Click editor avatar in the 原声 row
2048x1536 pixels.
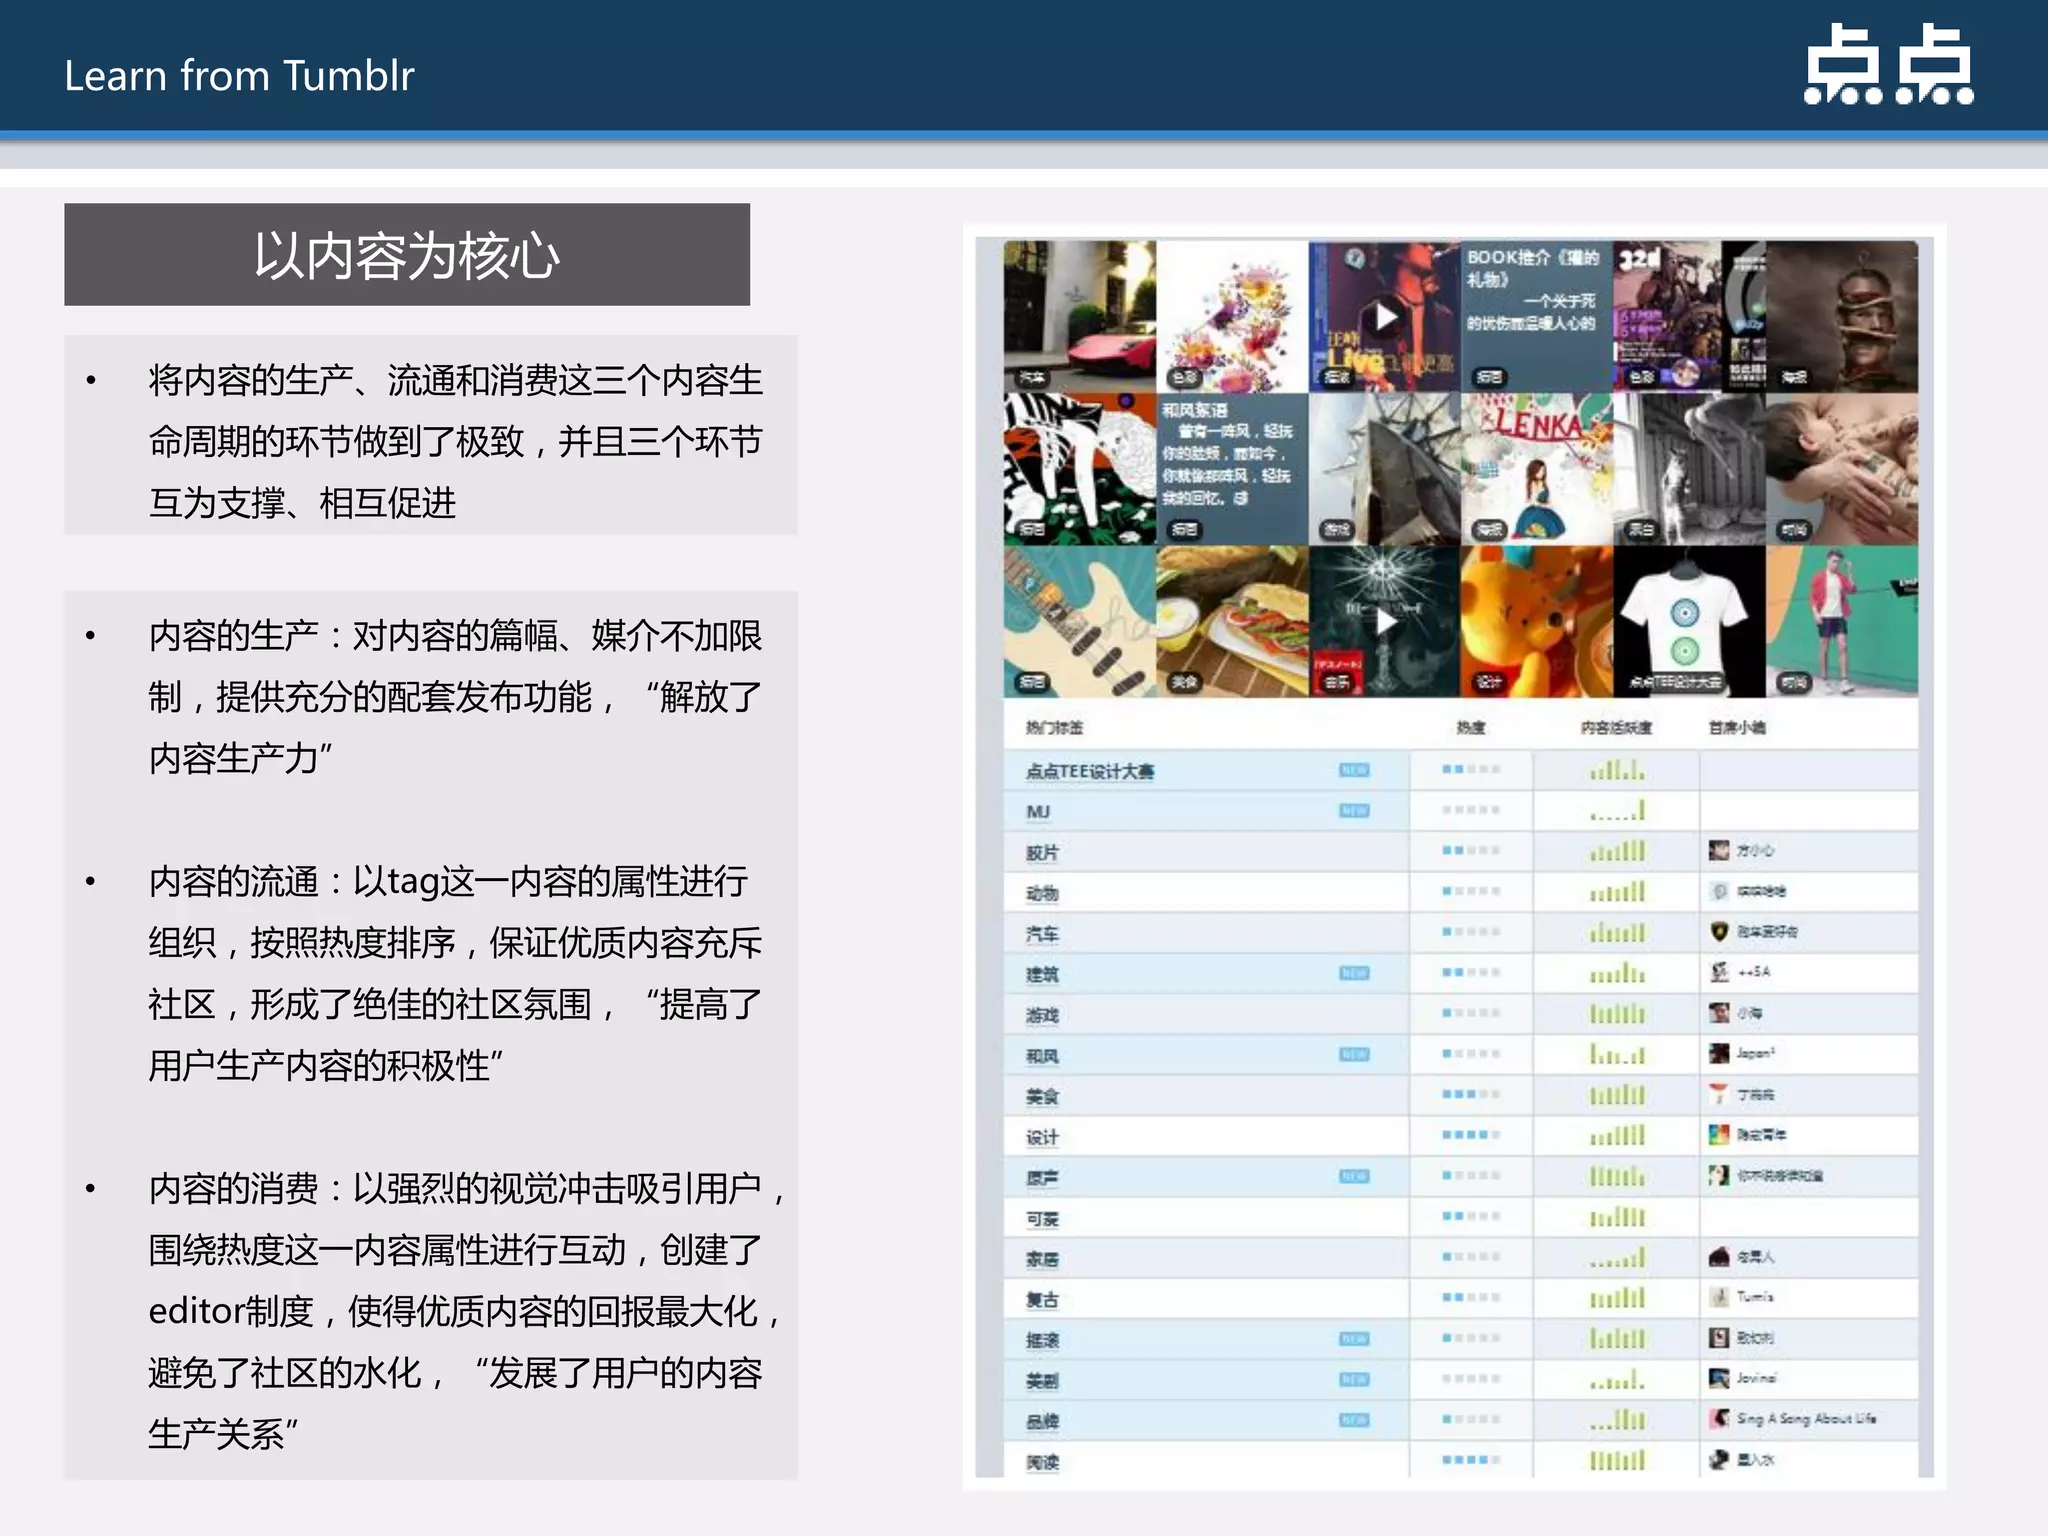[1719, 1175]
